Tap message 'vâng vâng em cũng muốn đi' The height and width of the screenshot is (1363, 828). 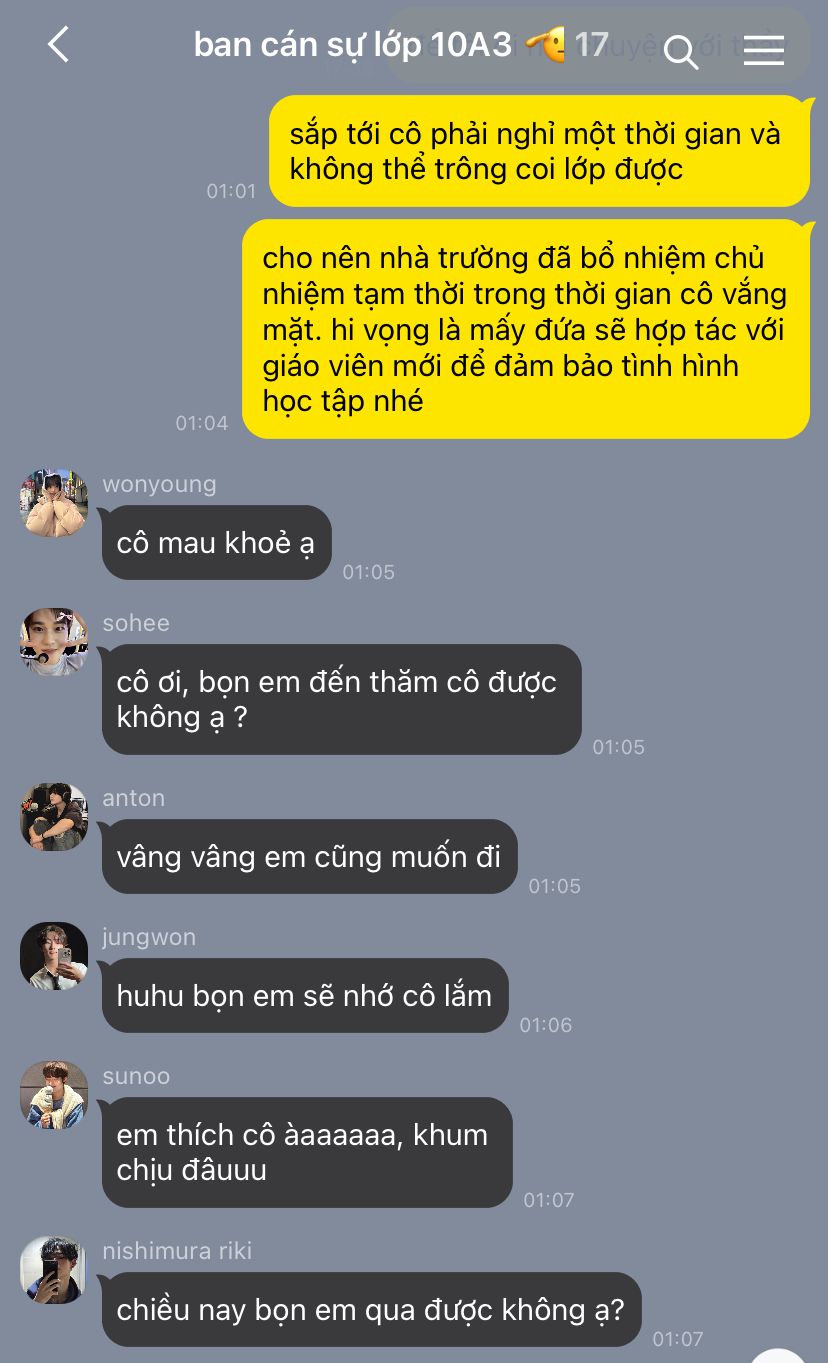[309, 857]
